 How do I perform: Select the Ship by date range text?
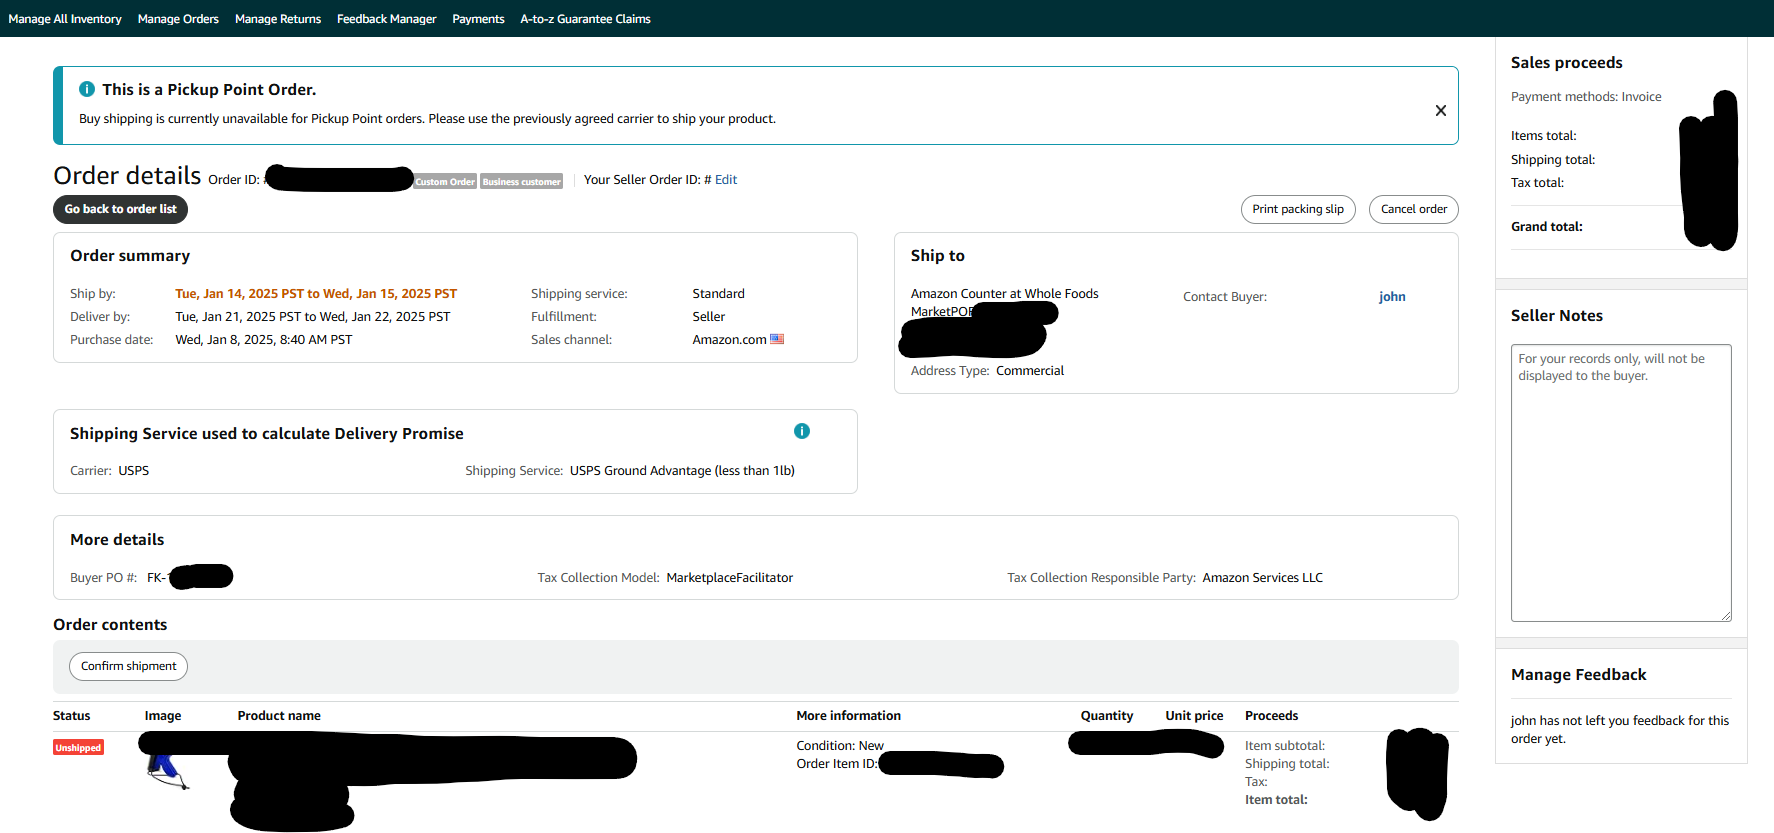pyautogui.click(x=316, y=294)
